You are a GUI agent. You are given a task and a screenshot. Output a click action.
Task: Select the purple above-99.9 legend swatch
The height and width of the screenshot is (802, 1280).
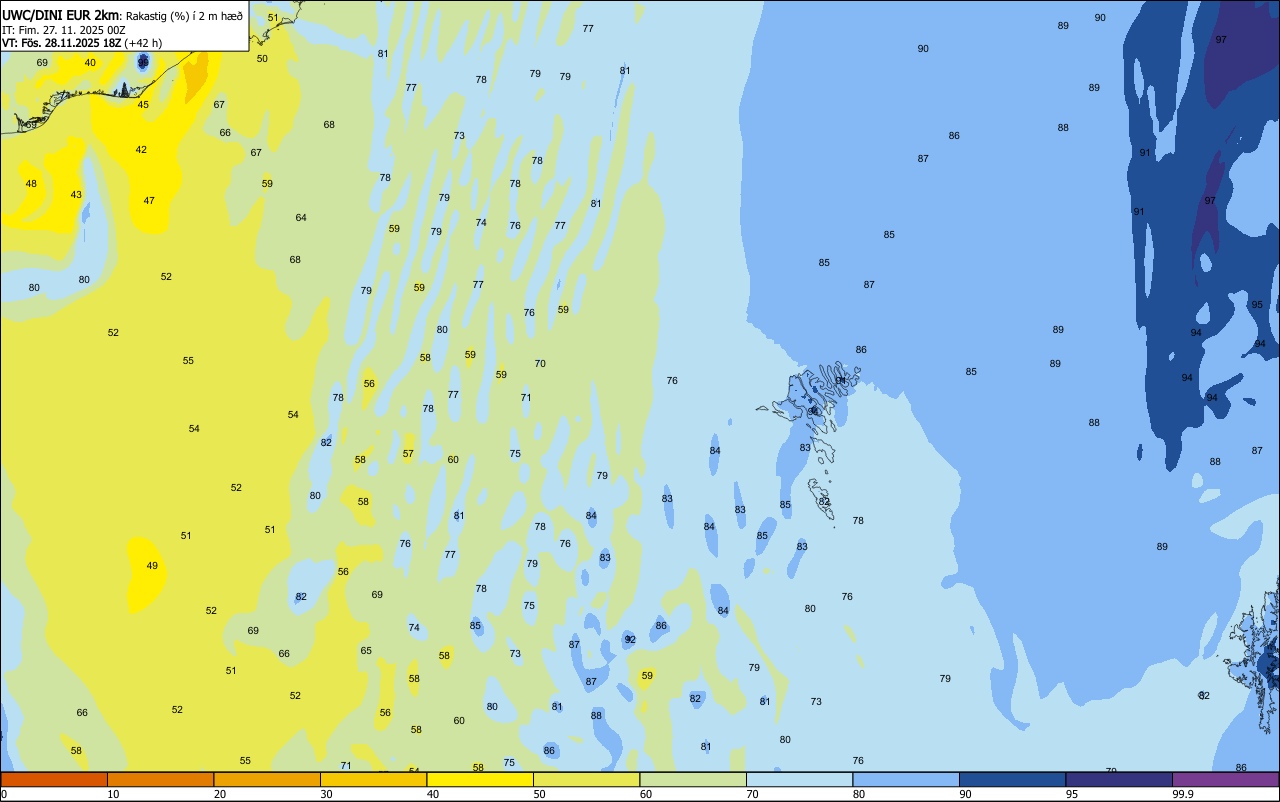[1225, 779]
